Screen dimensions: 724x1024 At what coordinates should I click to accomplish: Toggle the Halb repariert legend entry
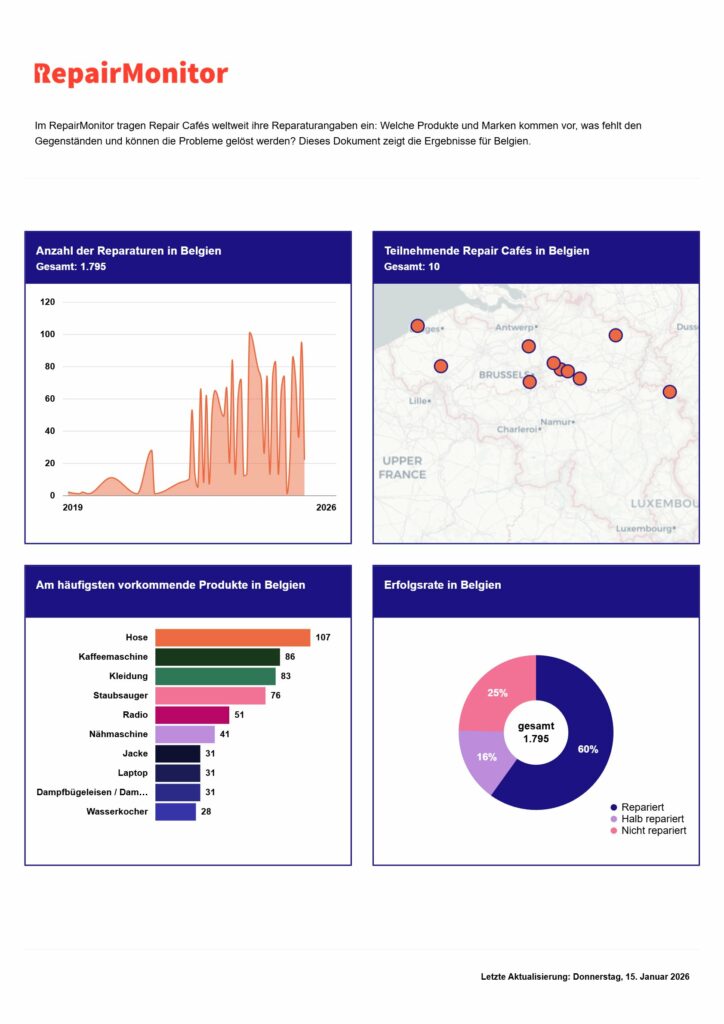click(652, 818)
